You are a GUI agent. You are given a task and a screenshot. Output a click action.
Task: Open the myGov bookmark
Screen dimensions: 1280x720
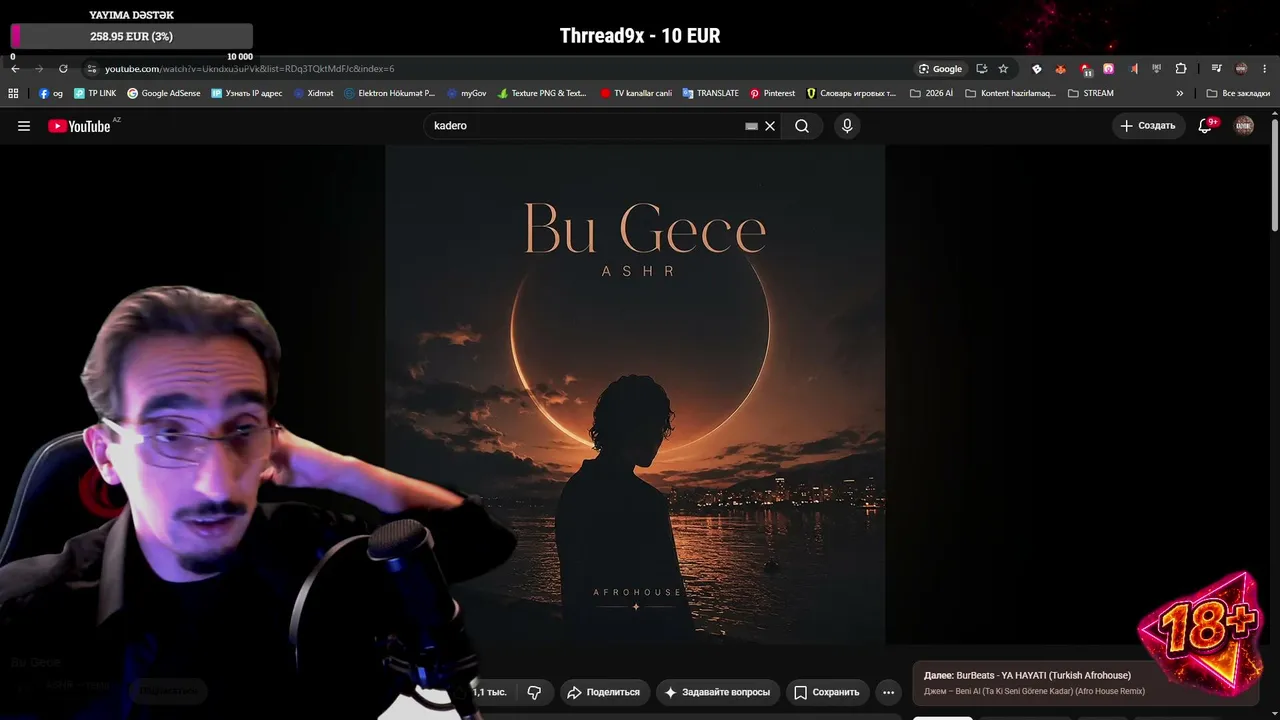pos(466,93)
